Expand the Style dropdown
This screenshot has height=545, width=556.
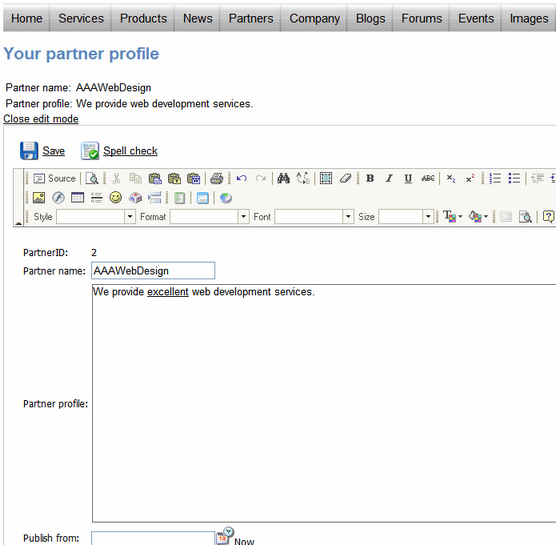pyautogui.click(x=130, y=217)
